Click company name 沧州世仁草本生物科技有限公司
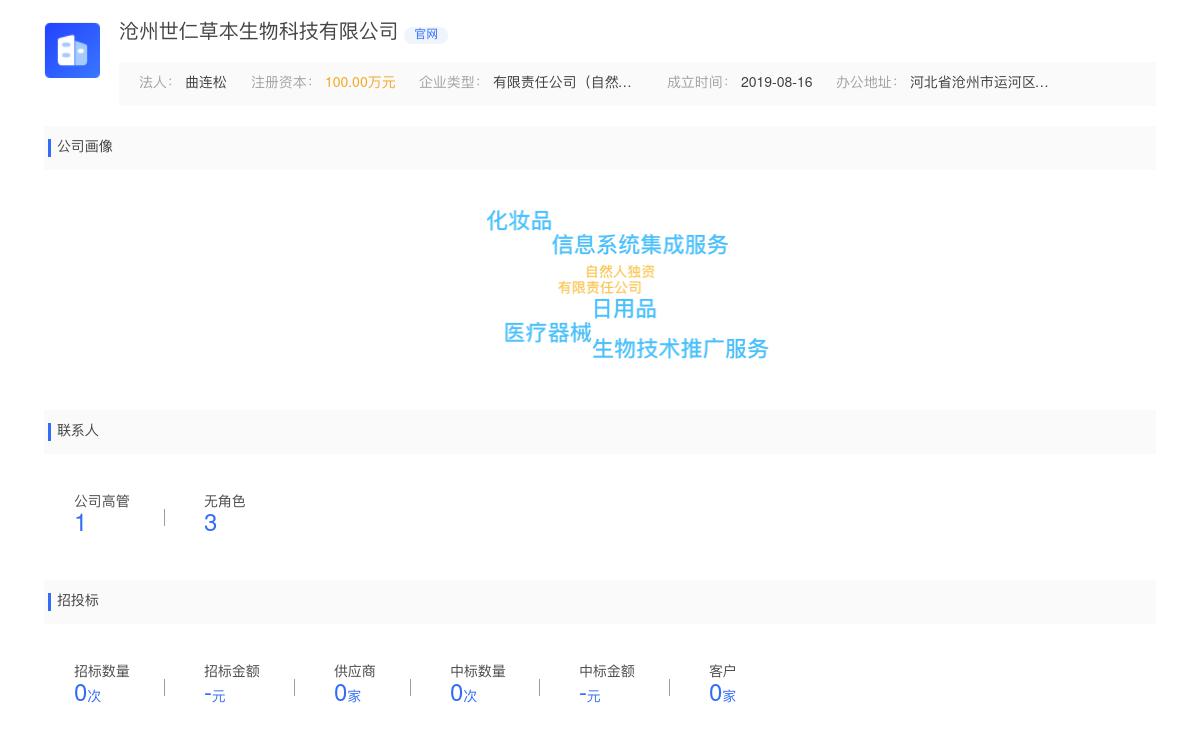Image resolution: width=1200 pixels, height=752 pixels. [x=259, y=32]
